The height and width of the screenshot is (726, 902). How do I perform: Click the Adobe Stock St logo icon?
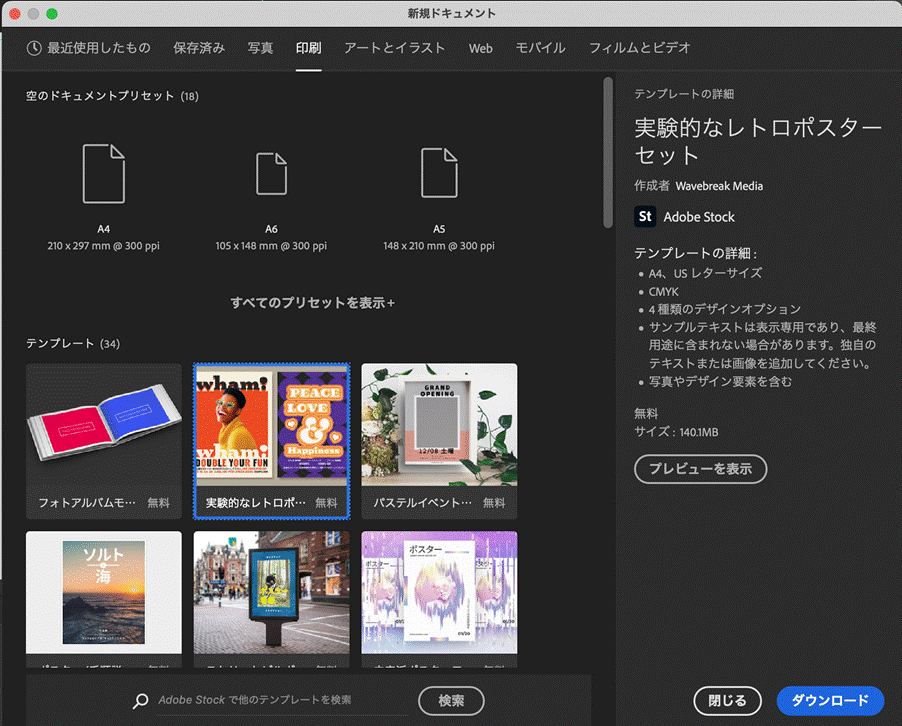tap(645, 217)
